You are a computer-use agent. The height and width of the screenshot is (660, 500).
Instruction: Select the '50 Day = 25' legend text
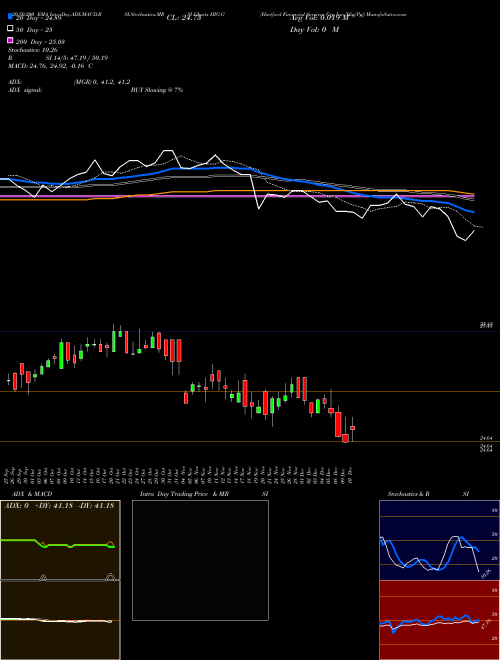pyautogui.click(x=34, y=30)
